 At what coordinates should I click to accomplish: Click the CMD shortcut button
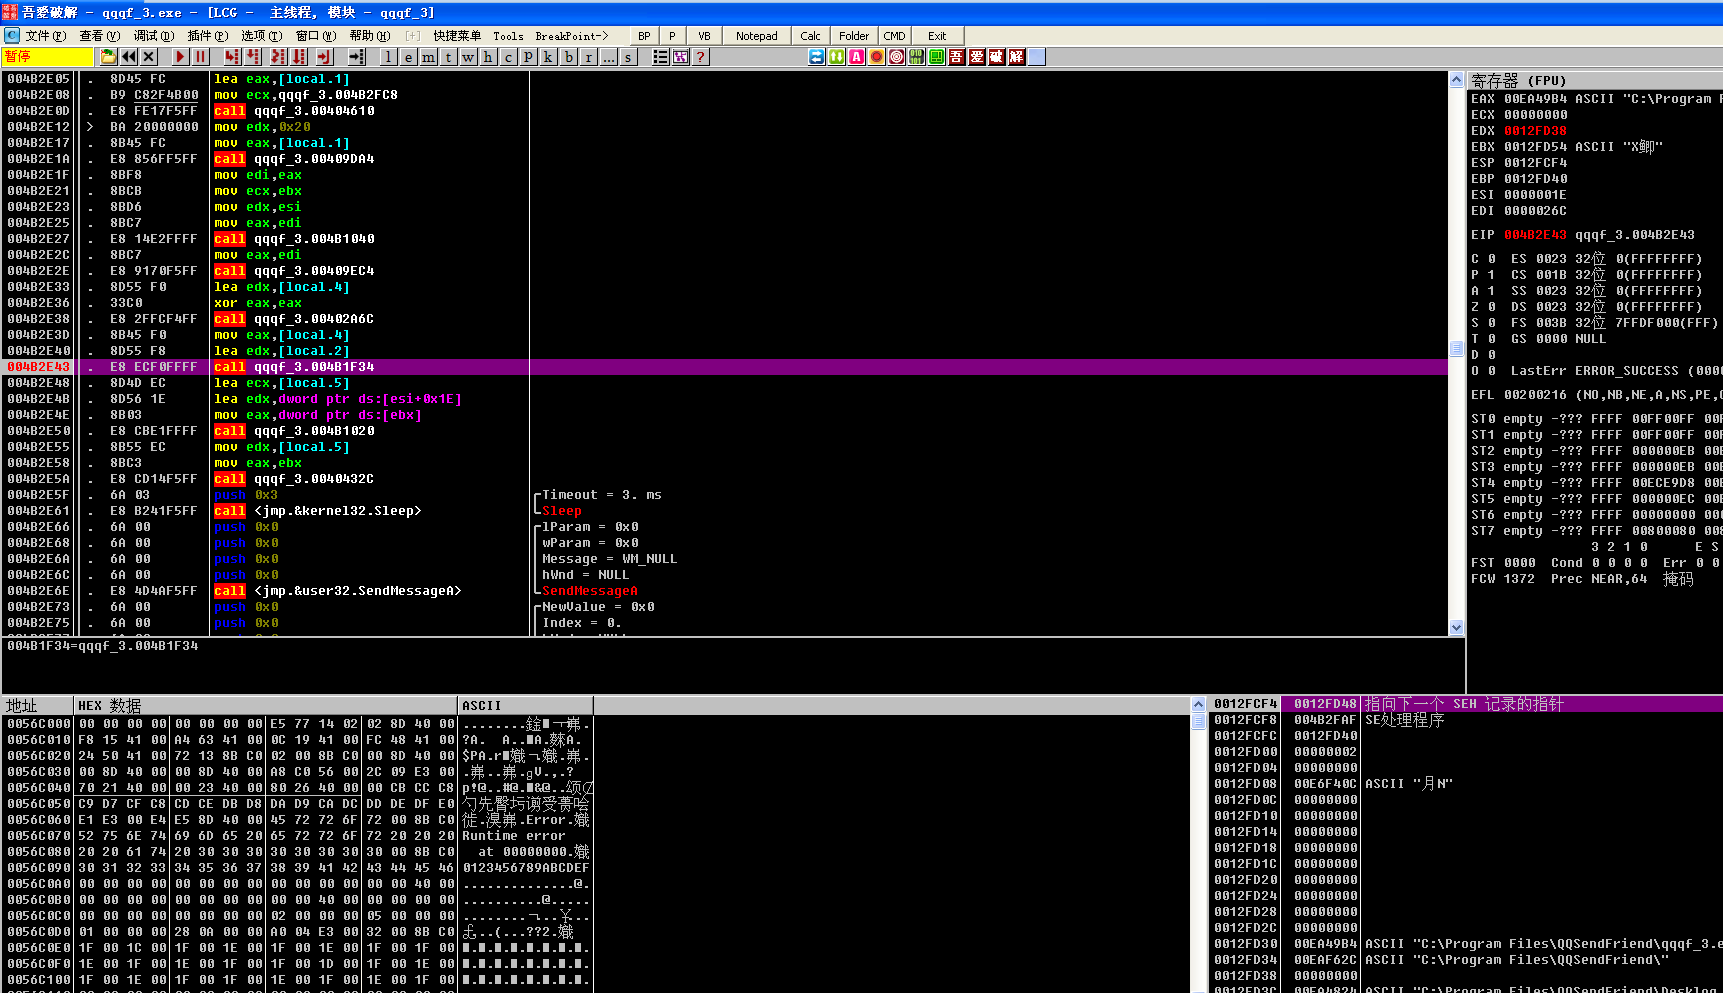[894, 36]
